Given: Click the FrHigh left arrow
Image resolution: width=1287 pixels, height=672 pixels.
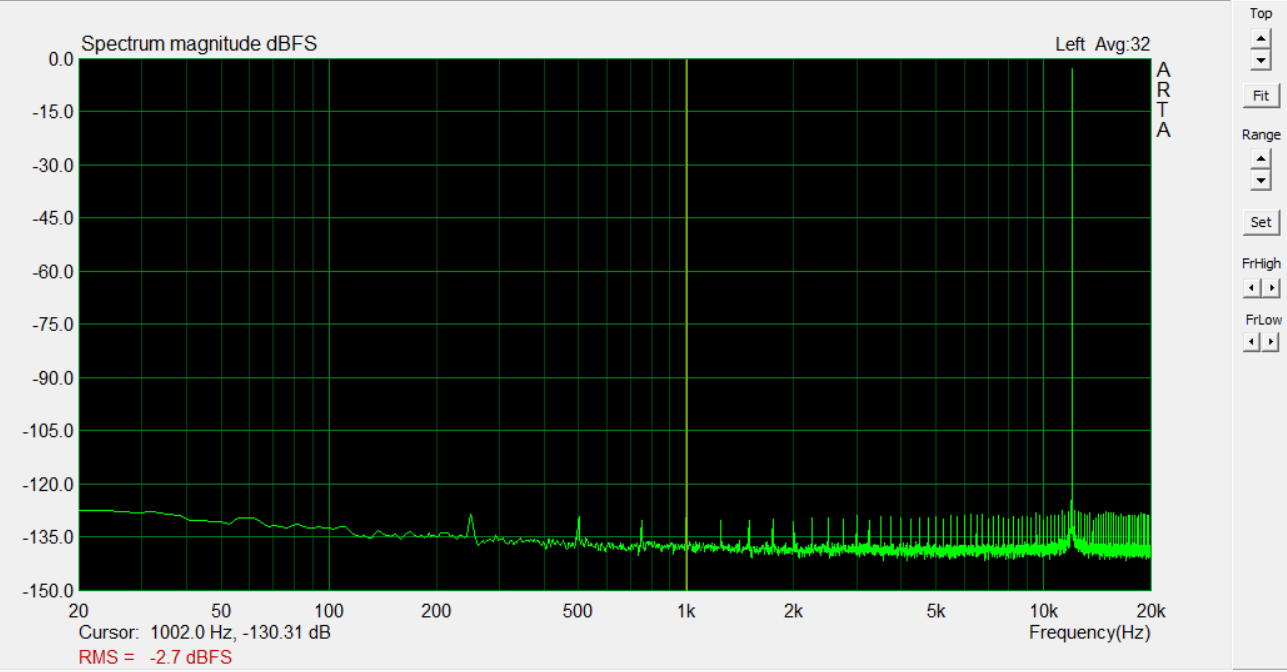Looking at the screenshot, I should pyautogui.click(x=1251, y=288).
